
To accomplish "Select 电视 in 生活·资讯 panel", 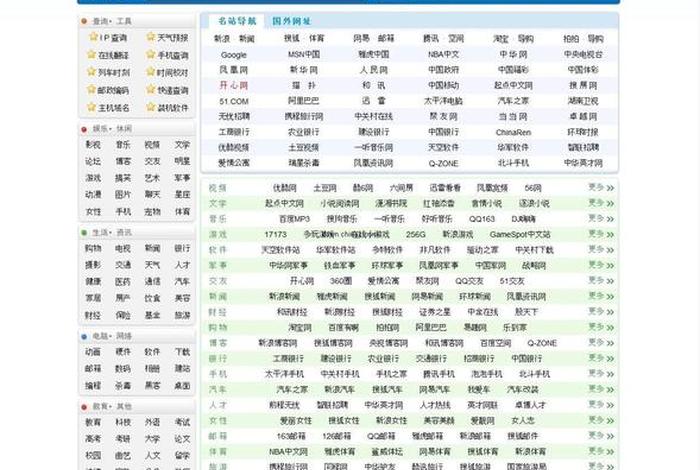I will tap(123, 248).
